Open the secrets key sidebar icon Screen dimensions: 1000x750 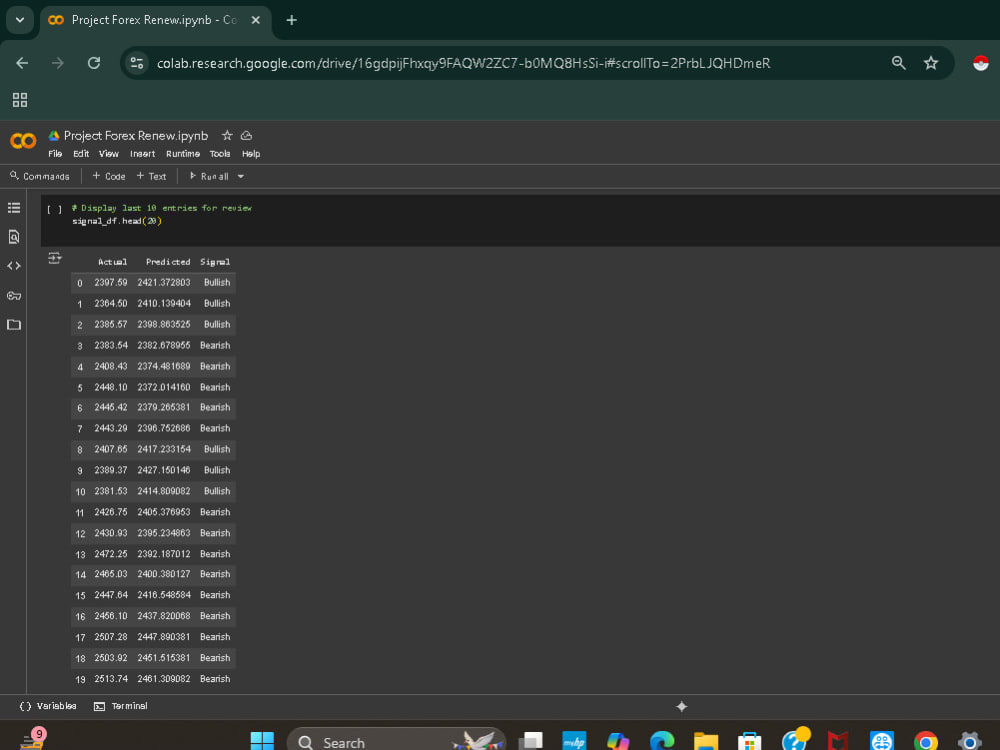point(14,295)
